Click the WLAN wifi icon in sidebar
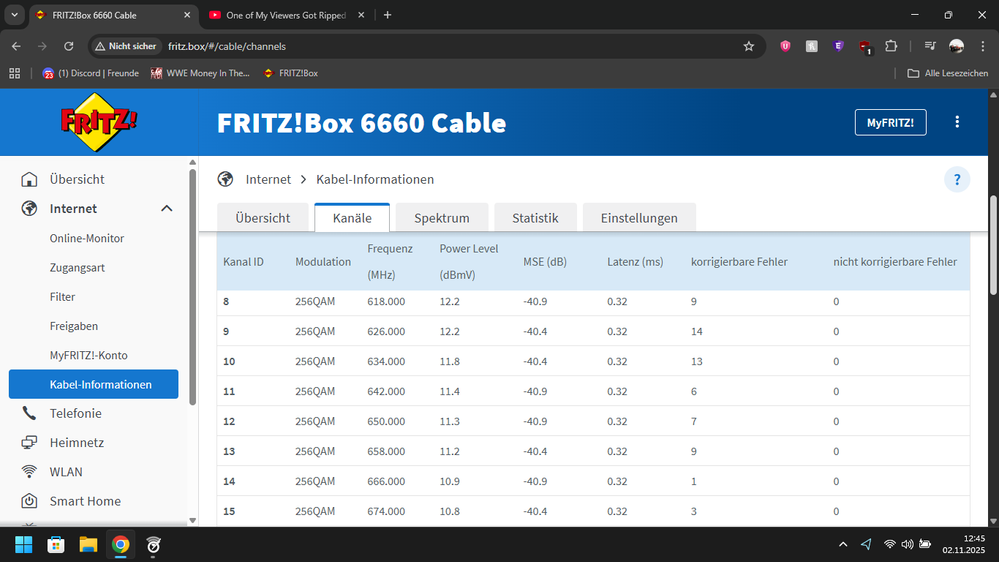The width and height of the screenshot is (999, 562). (29, 472)
